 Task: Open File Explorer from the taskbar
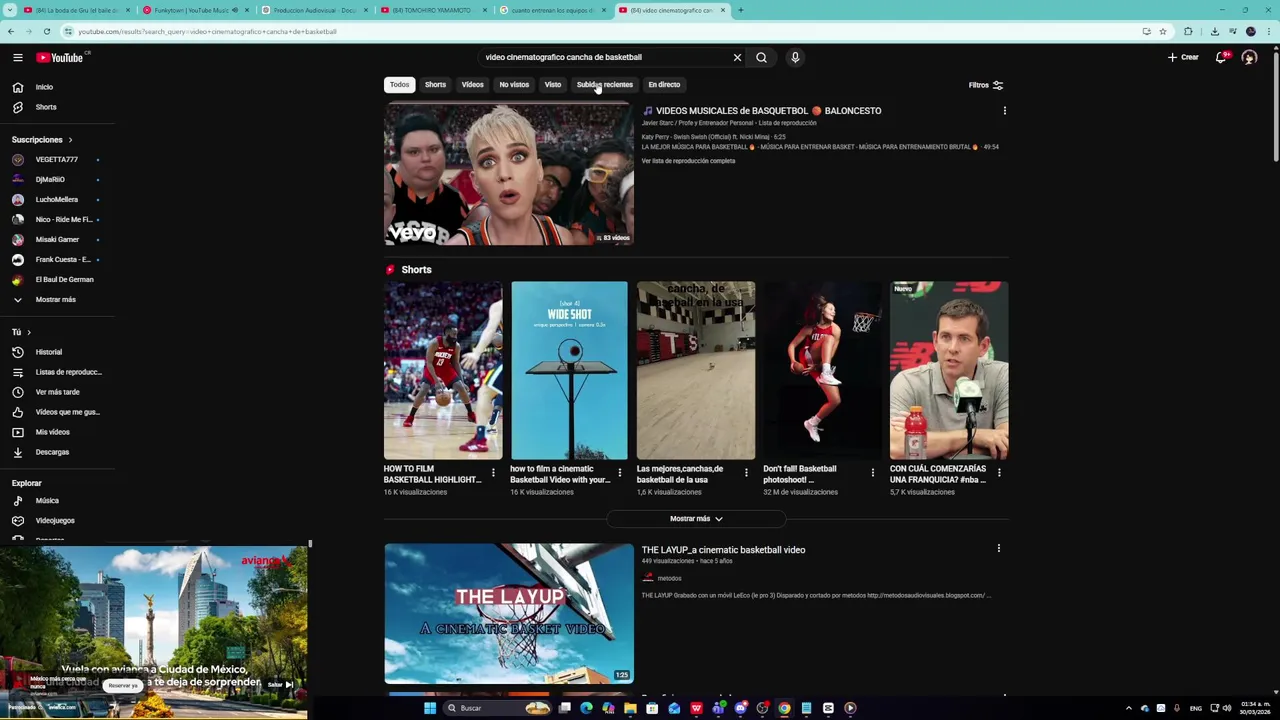[630, 708]
